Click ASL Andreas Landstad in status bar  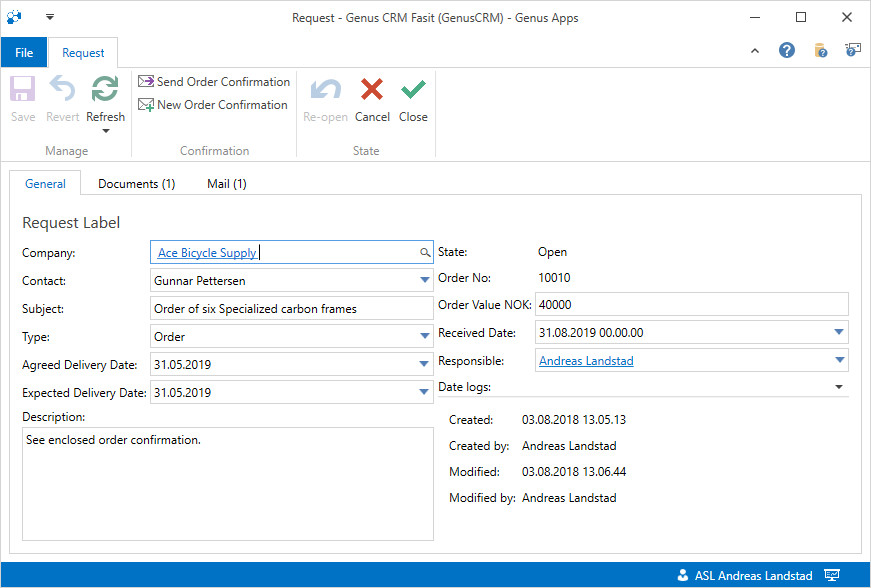coord(753,576)
